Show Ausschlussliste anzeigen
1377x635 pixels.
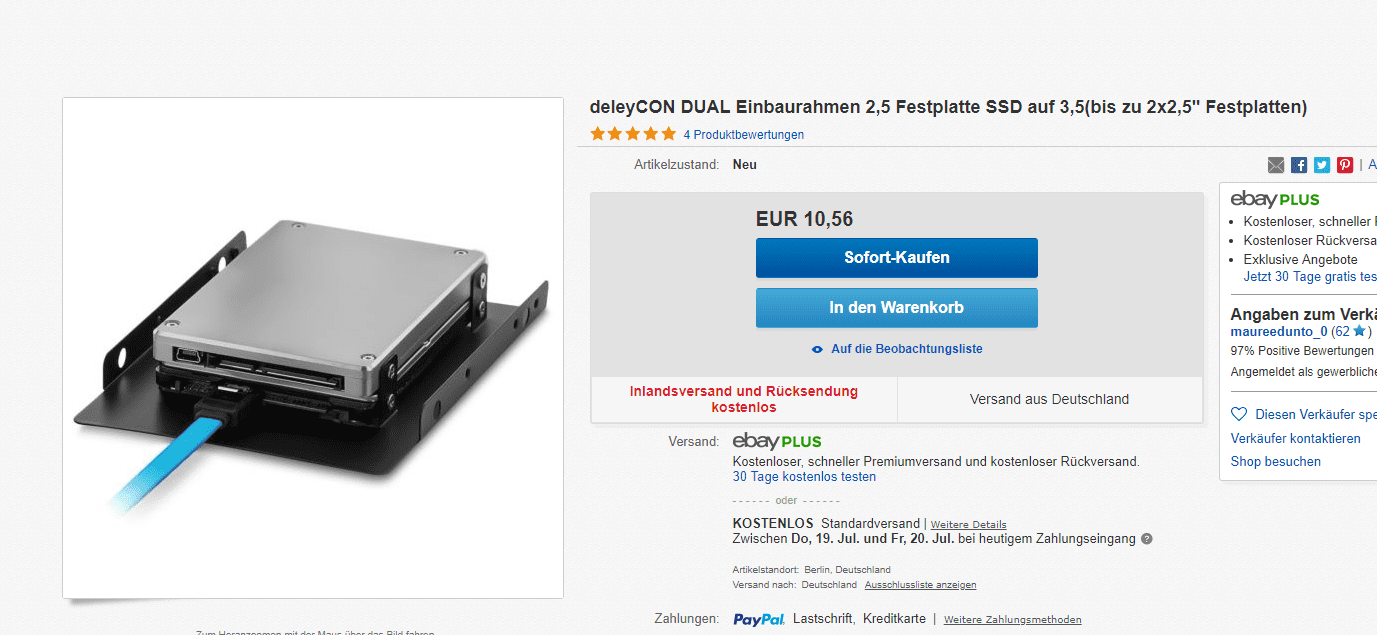(x=921, y=584)
